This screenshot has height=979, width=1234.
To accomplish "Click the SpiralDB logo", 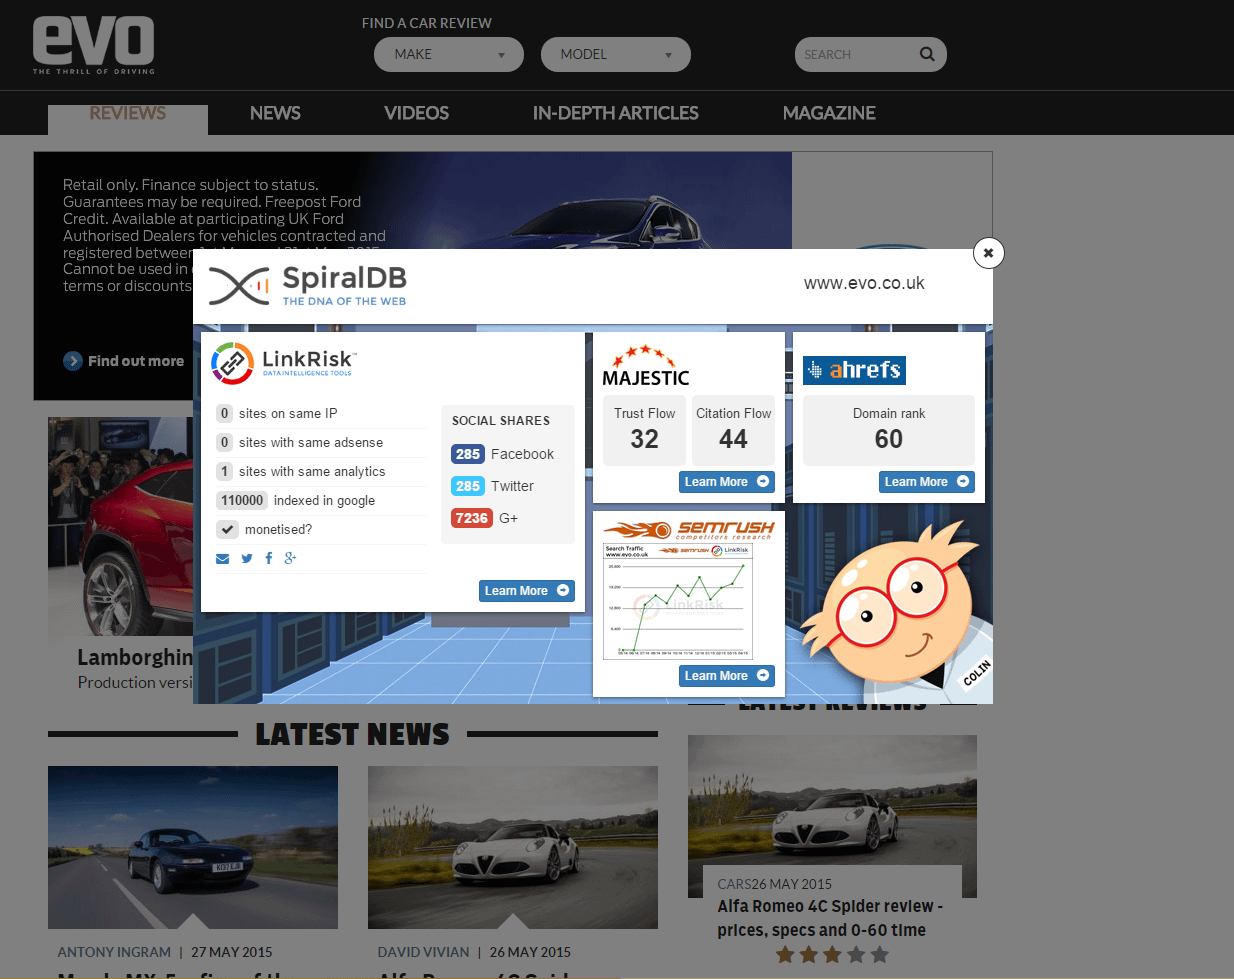I will [x=308, y=285].
